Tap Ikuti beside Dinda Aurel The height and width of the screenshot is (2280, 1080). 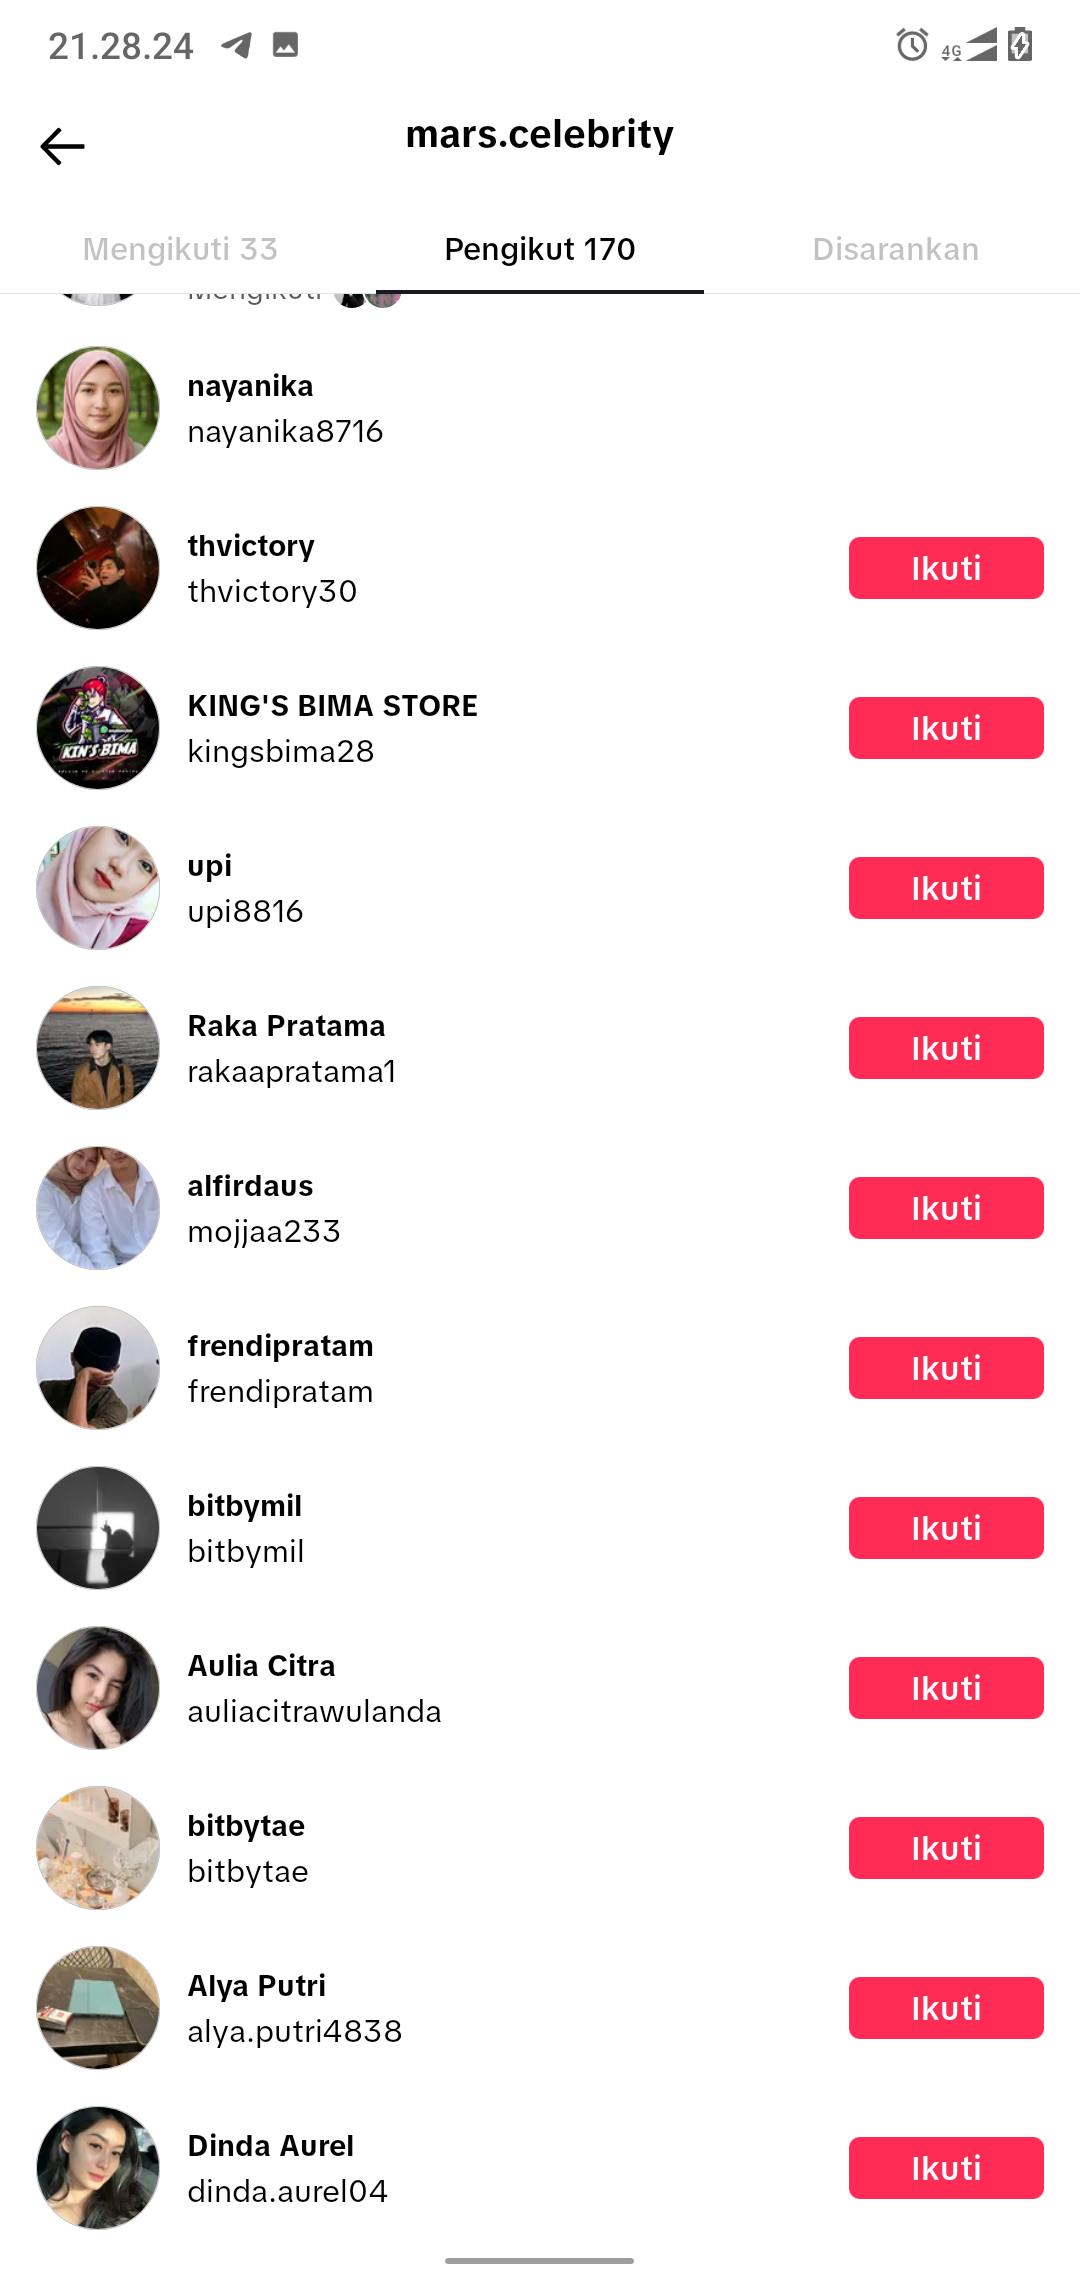pos(946,2168)
